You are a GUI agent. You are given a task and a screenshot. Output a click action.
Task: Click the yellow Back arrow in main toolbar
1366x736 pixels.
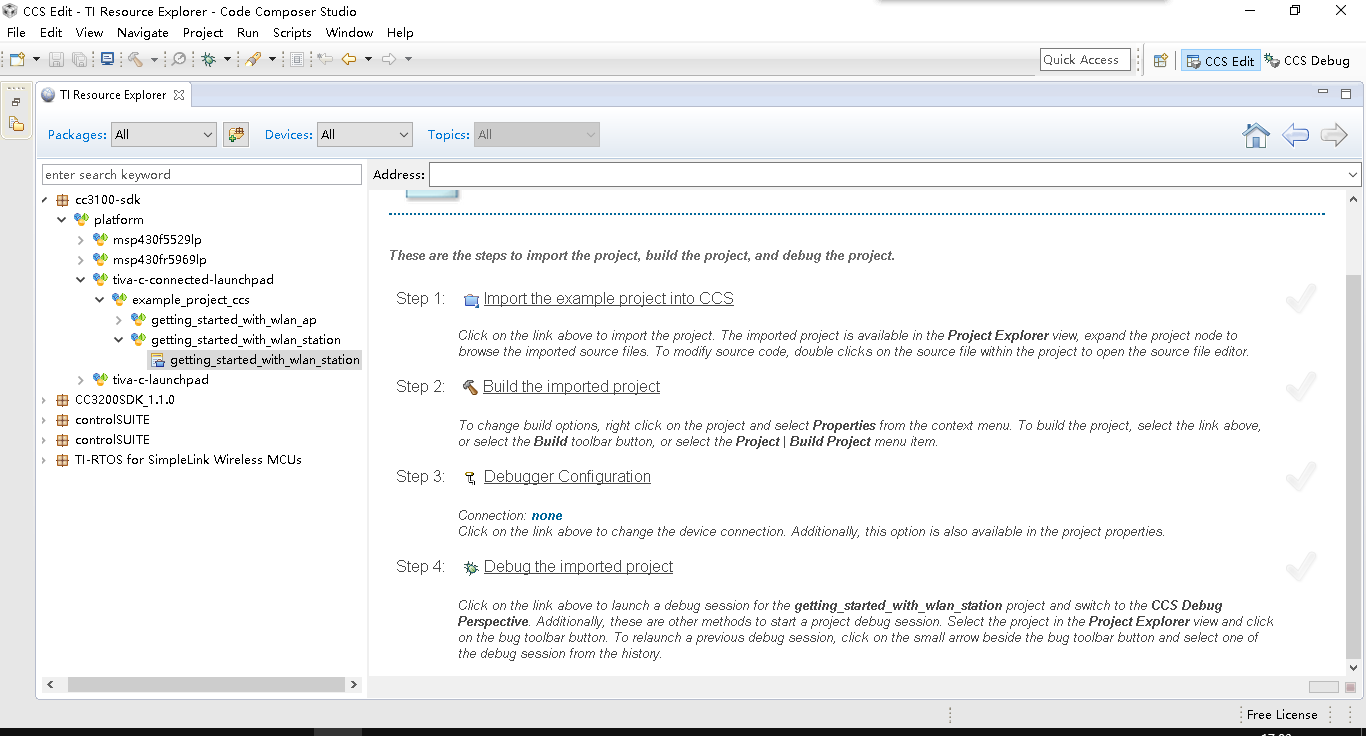tap(349, 60)
